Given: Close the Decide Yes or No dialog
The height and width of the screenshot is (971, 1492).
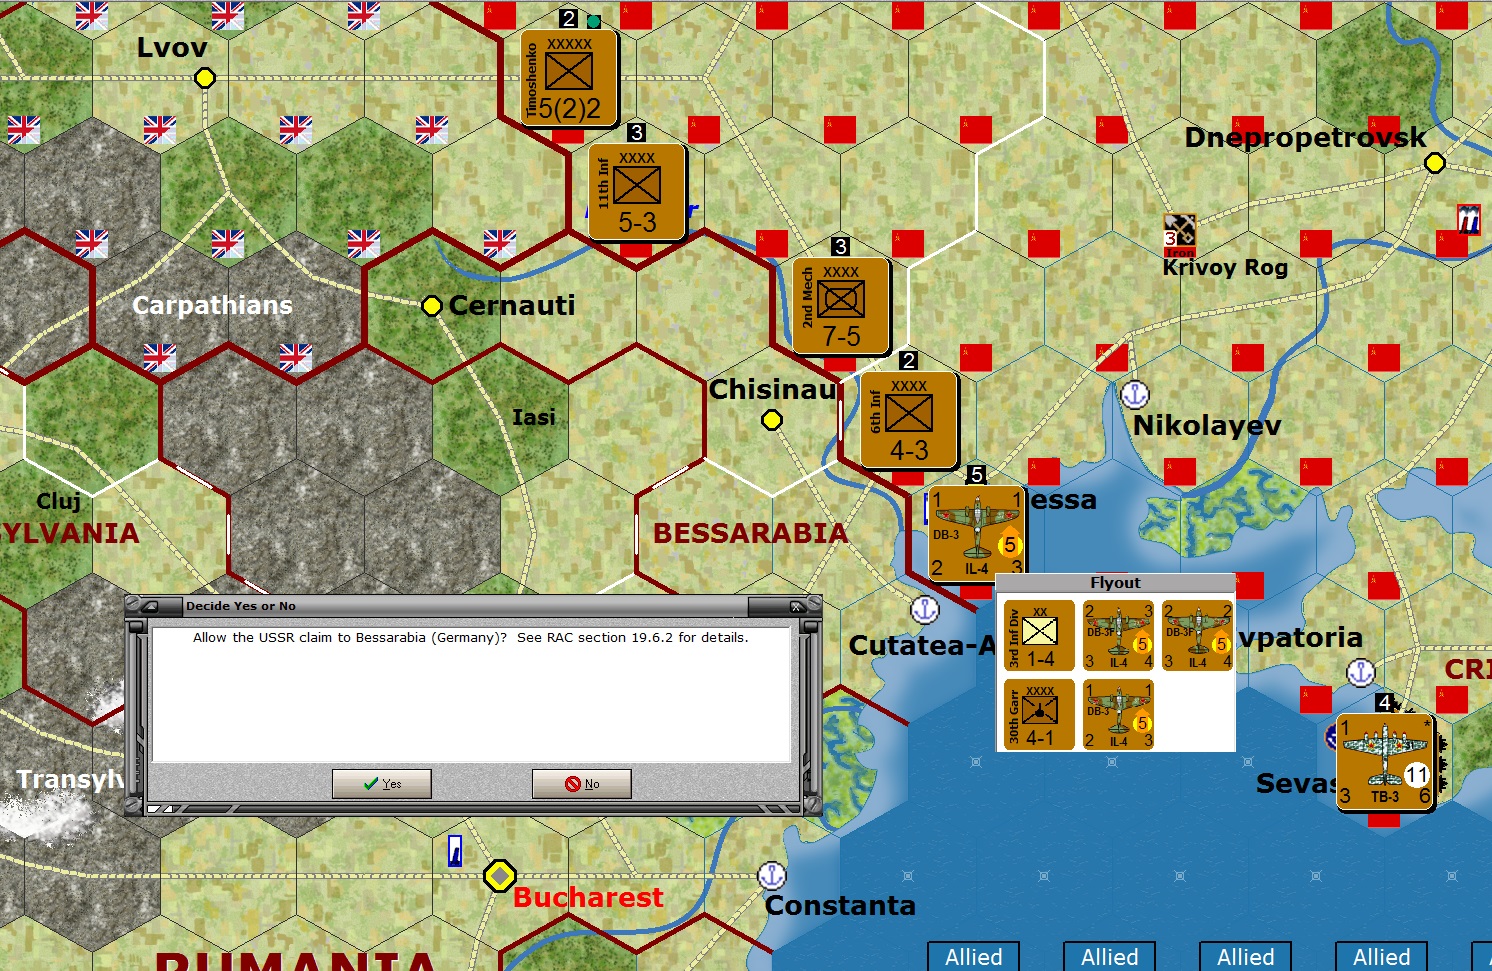Looking at the screenshot, I should 796,606.
